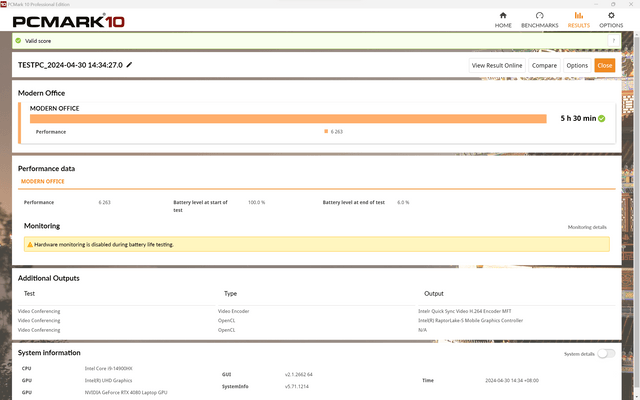Close the result with orange Close button
Image resolution: width=640 pixels, height=400 pixels.
[x=604, y=65]
